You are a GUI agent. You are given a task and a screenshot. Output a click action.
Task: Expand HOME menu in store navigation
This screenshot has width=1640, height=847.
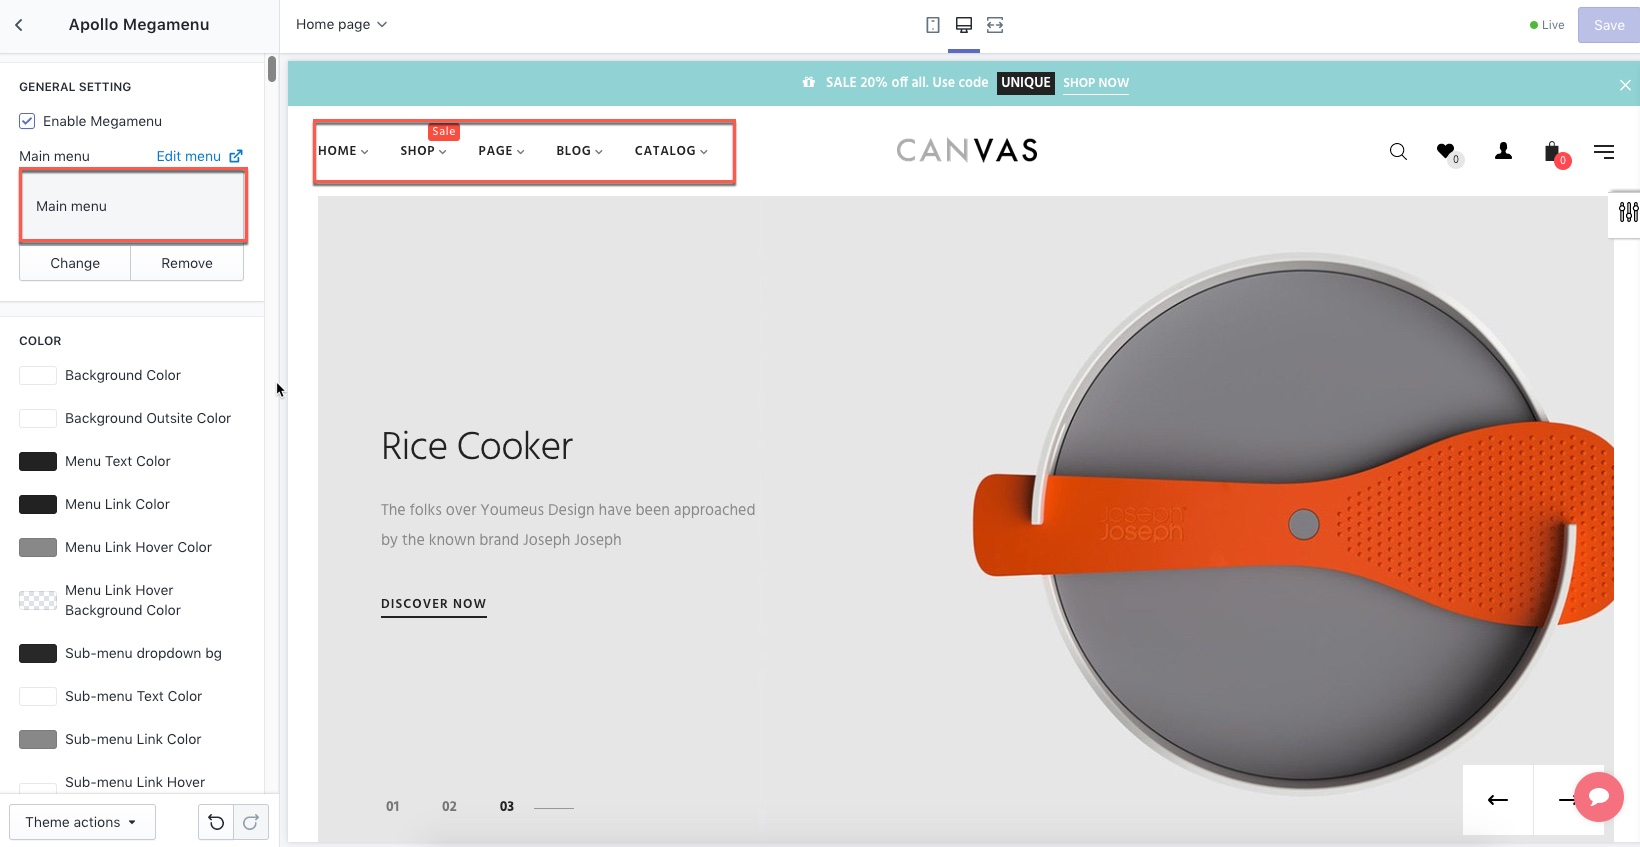point(343,151)
